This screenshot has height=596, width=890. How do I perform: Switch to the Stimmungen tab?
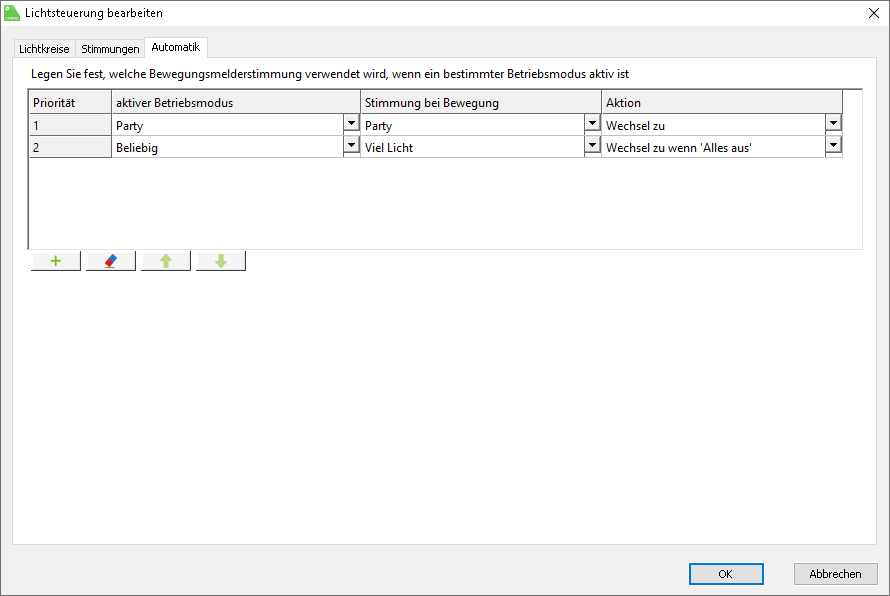110,49
